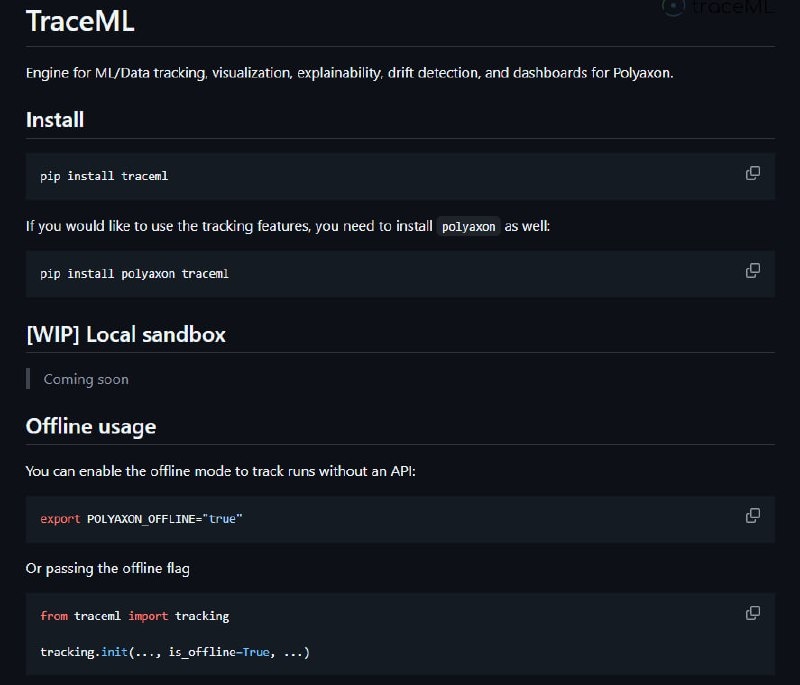Click the inline 'polyaxon' code label
Viewport: 800px width, 685px height.
click(468, 226)
